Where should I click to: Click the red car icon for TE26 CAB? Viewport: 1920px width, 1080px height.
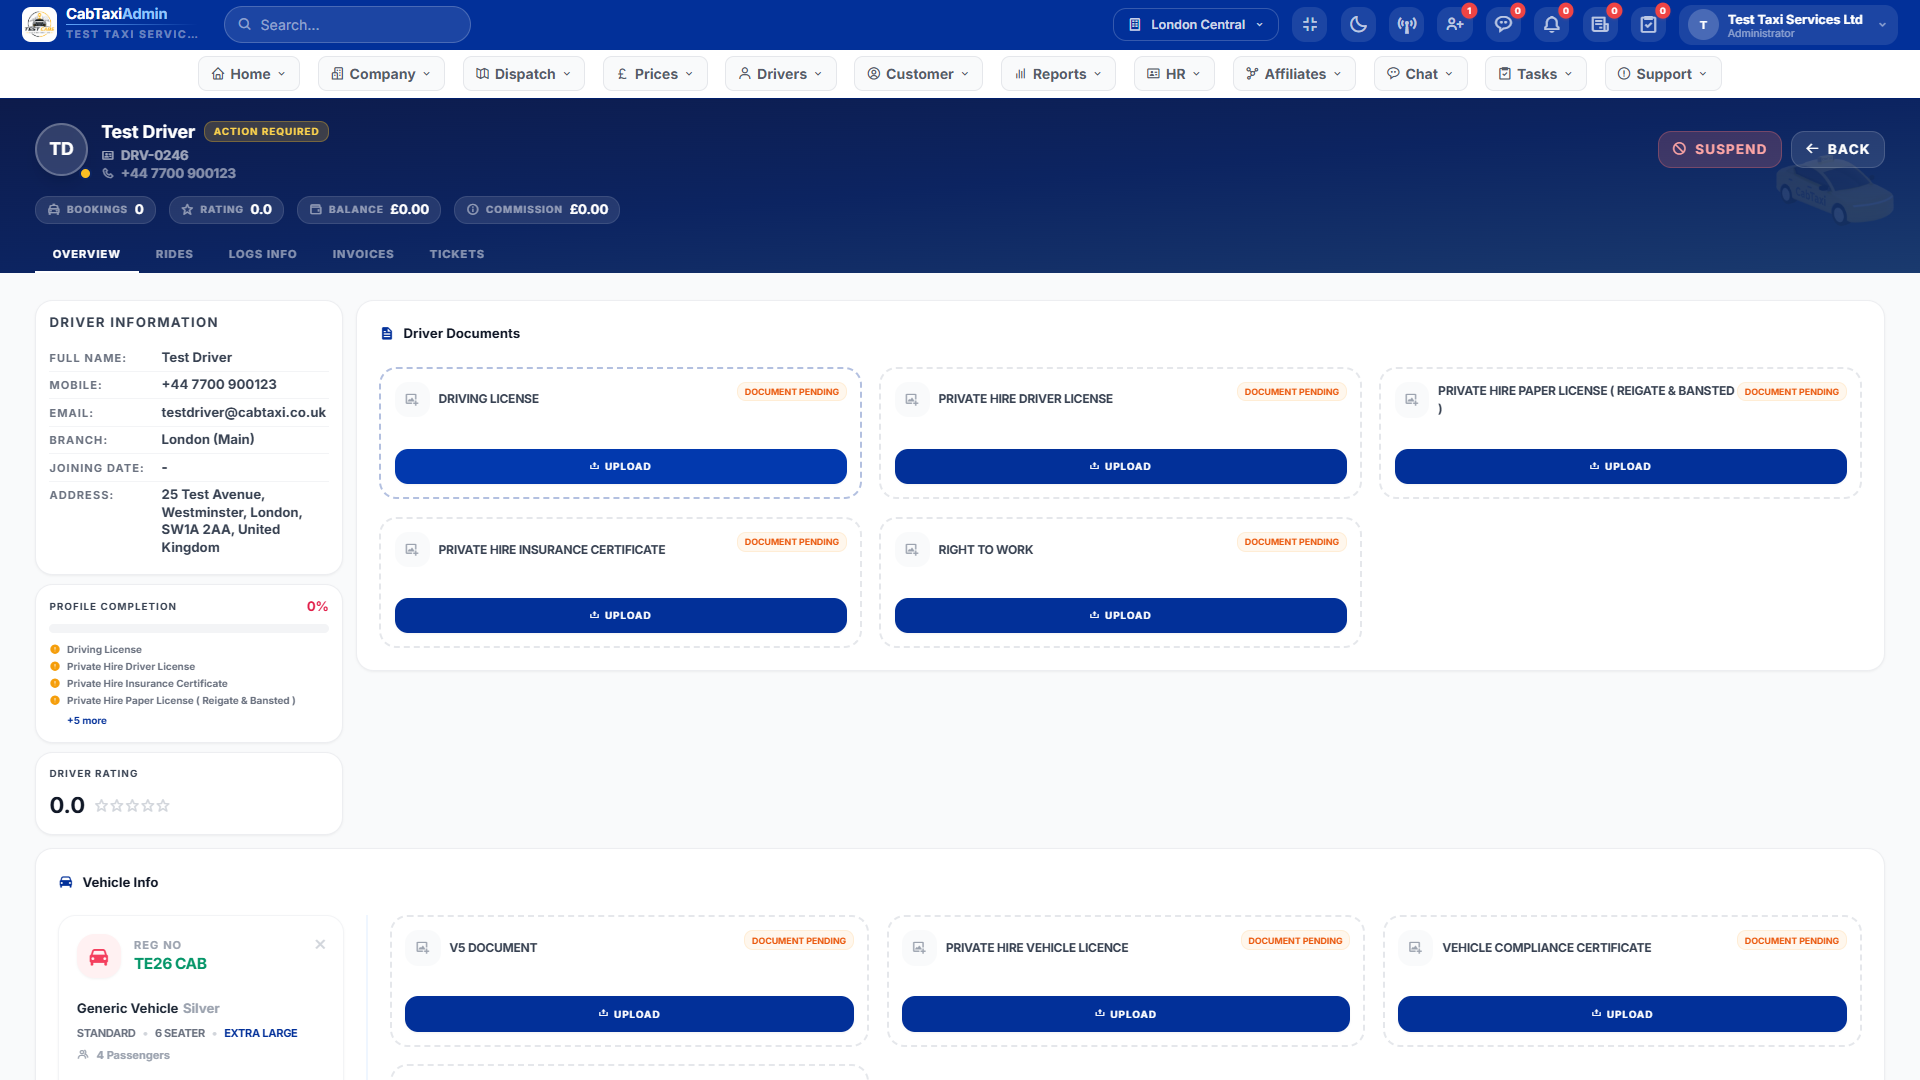pos(99,956)
